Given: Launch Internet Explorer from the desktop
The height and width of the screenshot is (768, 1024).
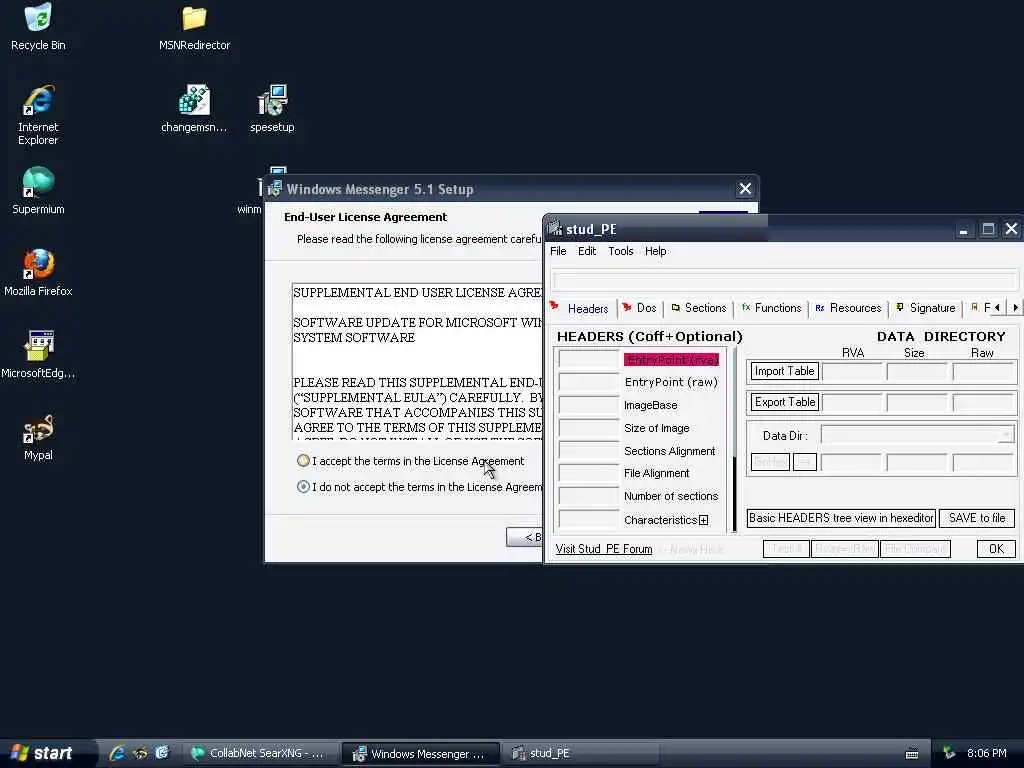Looking at the screenshot, I should [x=38, y=115].
